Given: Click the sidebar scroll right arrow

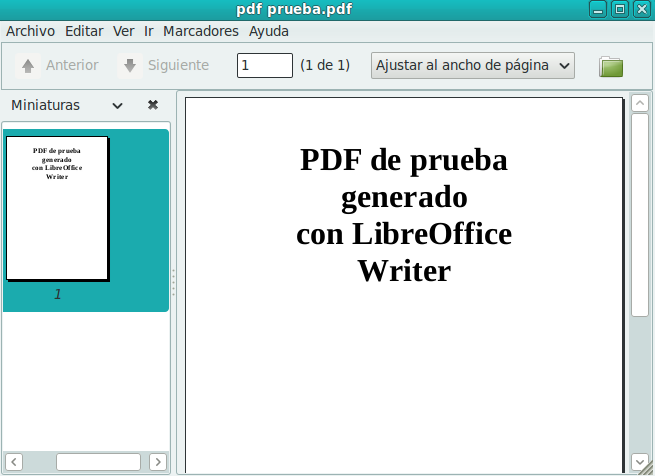Looking at the screenshot, I should 158,462.
